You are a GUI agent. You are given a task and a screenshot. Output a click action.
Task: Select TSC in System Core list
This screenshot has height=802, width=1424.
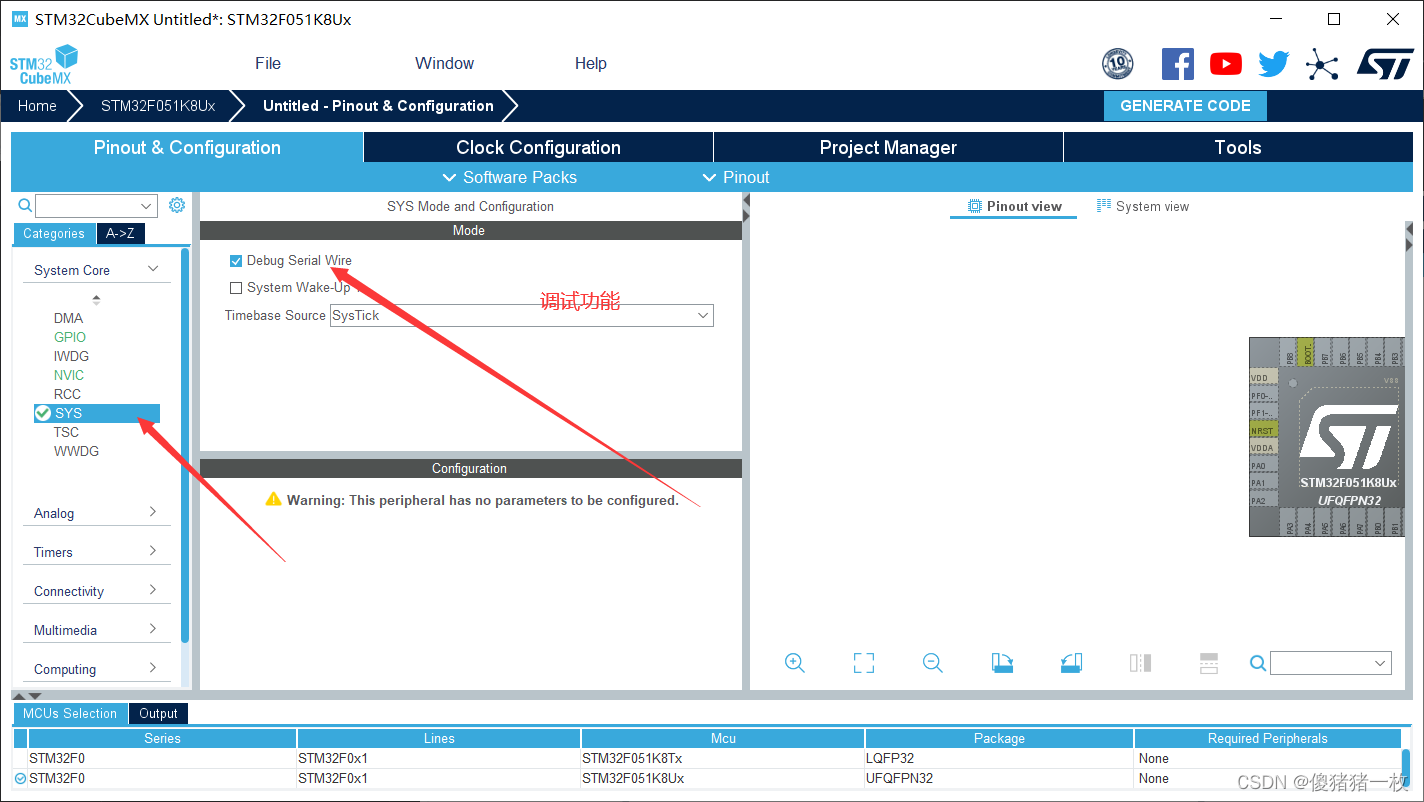(66, 432)
